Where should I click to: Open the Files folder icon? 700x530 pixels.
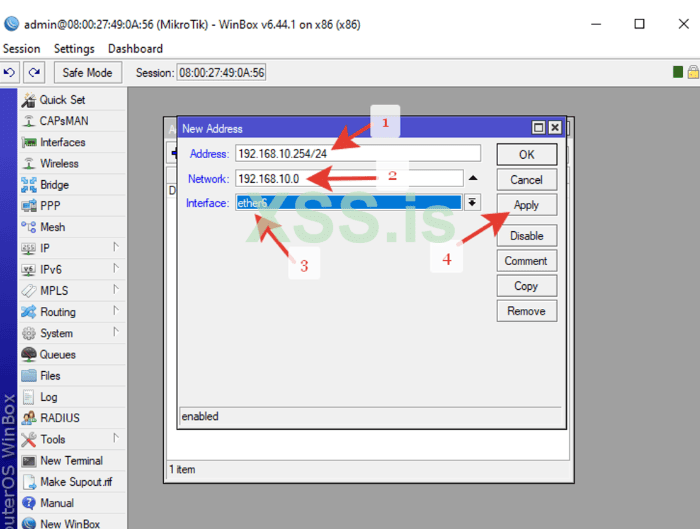click(29, 376)
